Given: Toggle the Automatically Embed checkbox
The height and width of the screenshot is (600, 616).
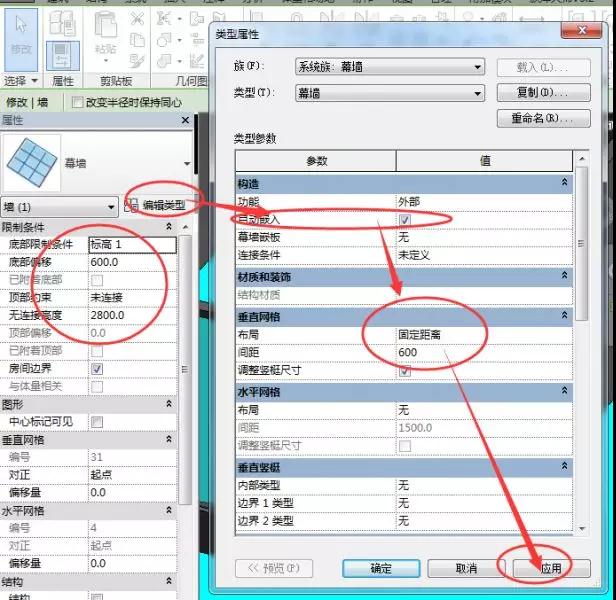Looking at the screenshot, I should pyautogui.click(x=405, y=219).
